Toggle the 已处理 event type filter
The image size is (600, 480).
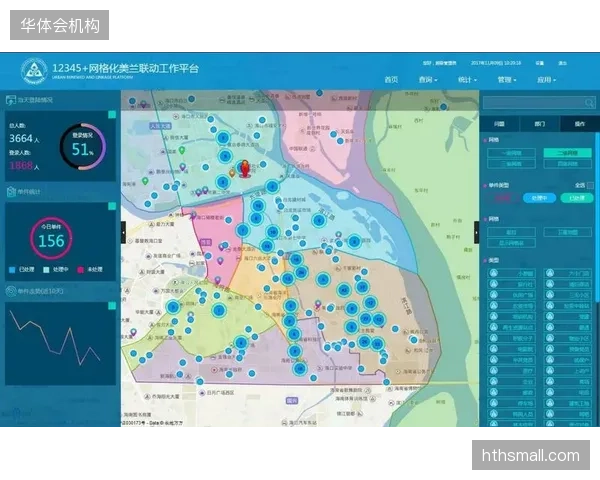point(577,198)
